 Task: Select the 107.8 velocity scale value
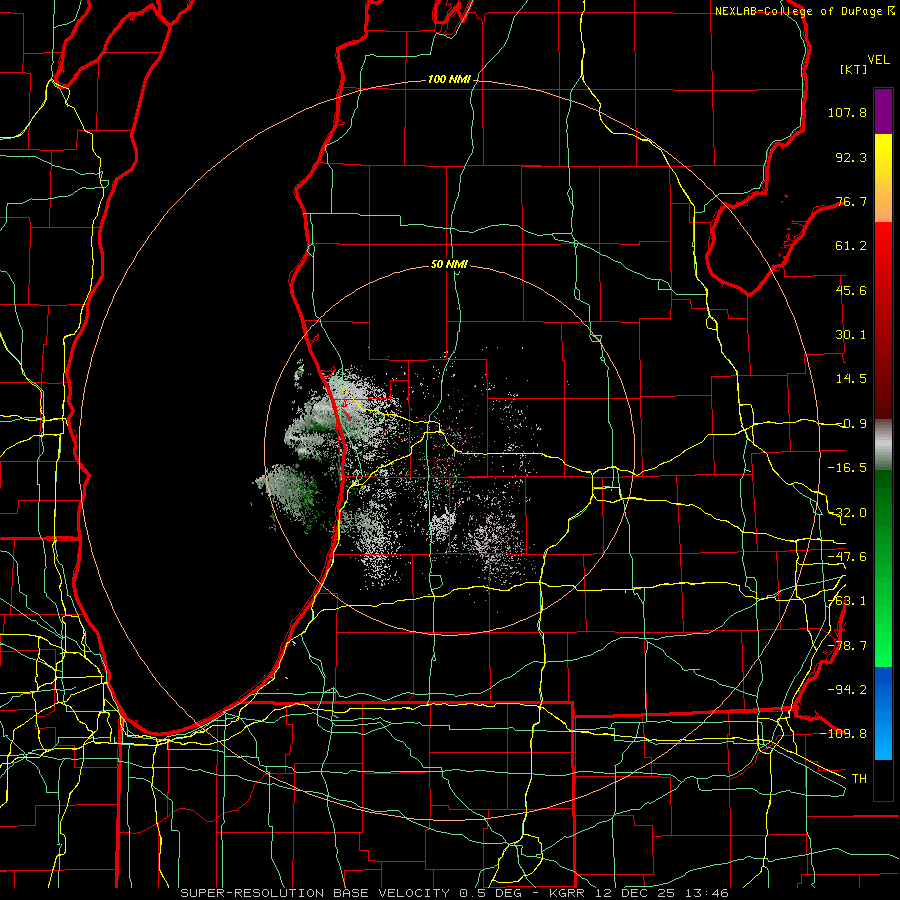[847, 112]
